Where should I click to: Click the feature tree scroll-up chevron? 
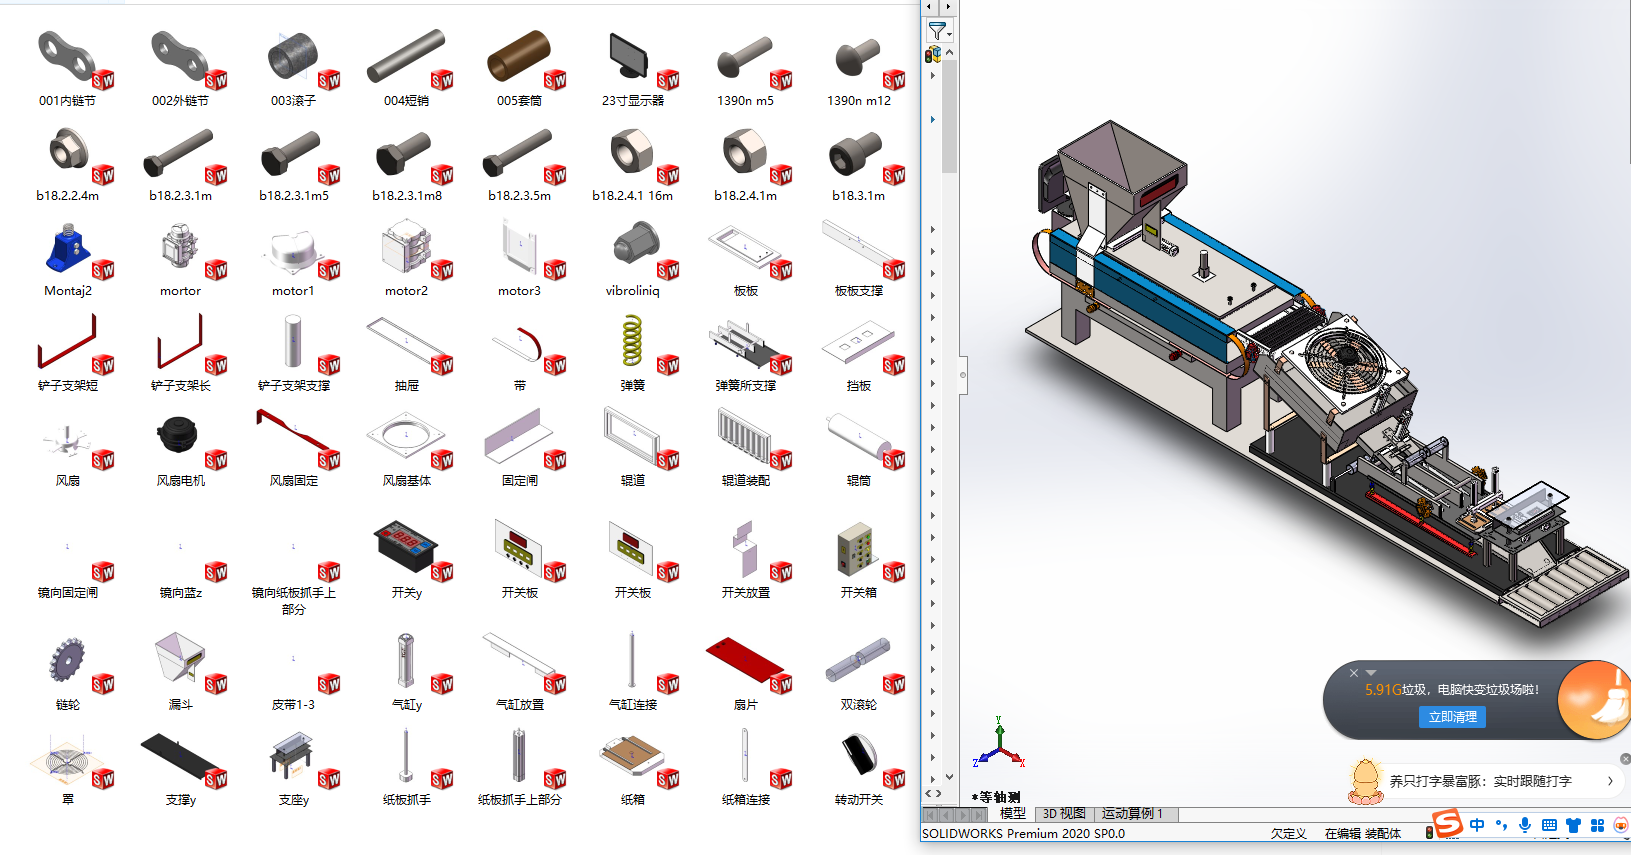click(x=950, y=52)
